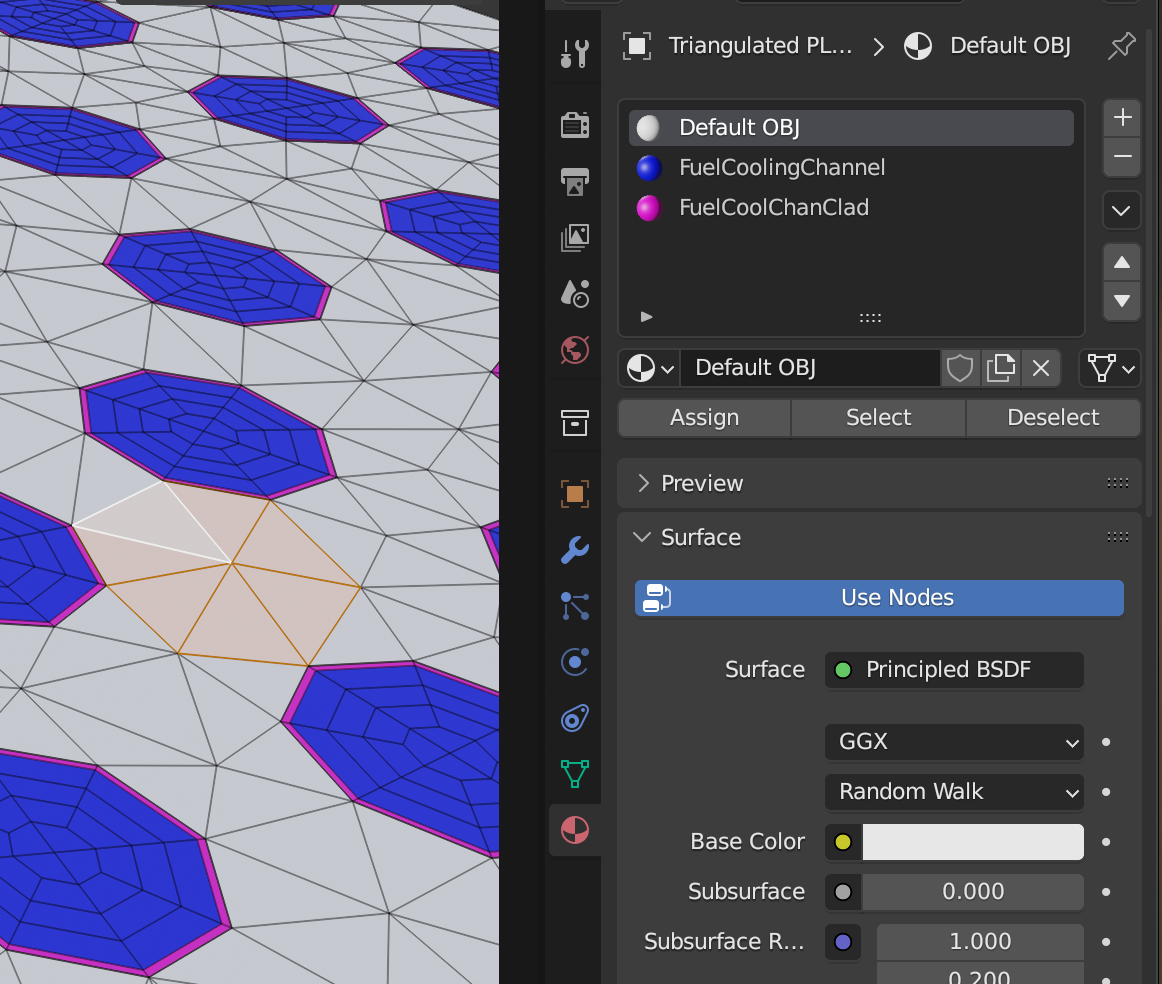The width and height of the screenshot is (1162, 984).
Task: Animate Base Color via its keyframe dot
Action: tap(1106, 842)
